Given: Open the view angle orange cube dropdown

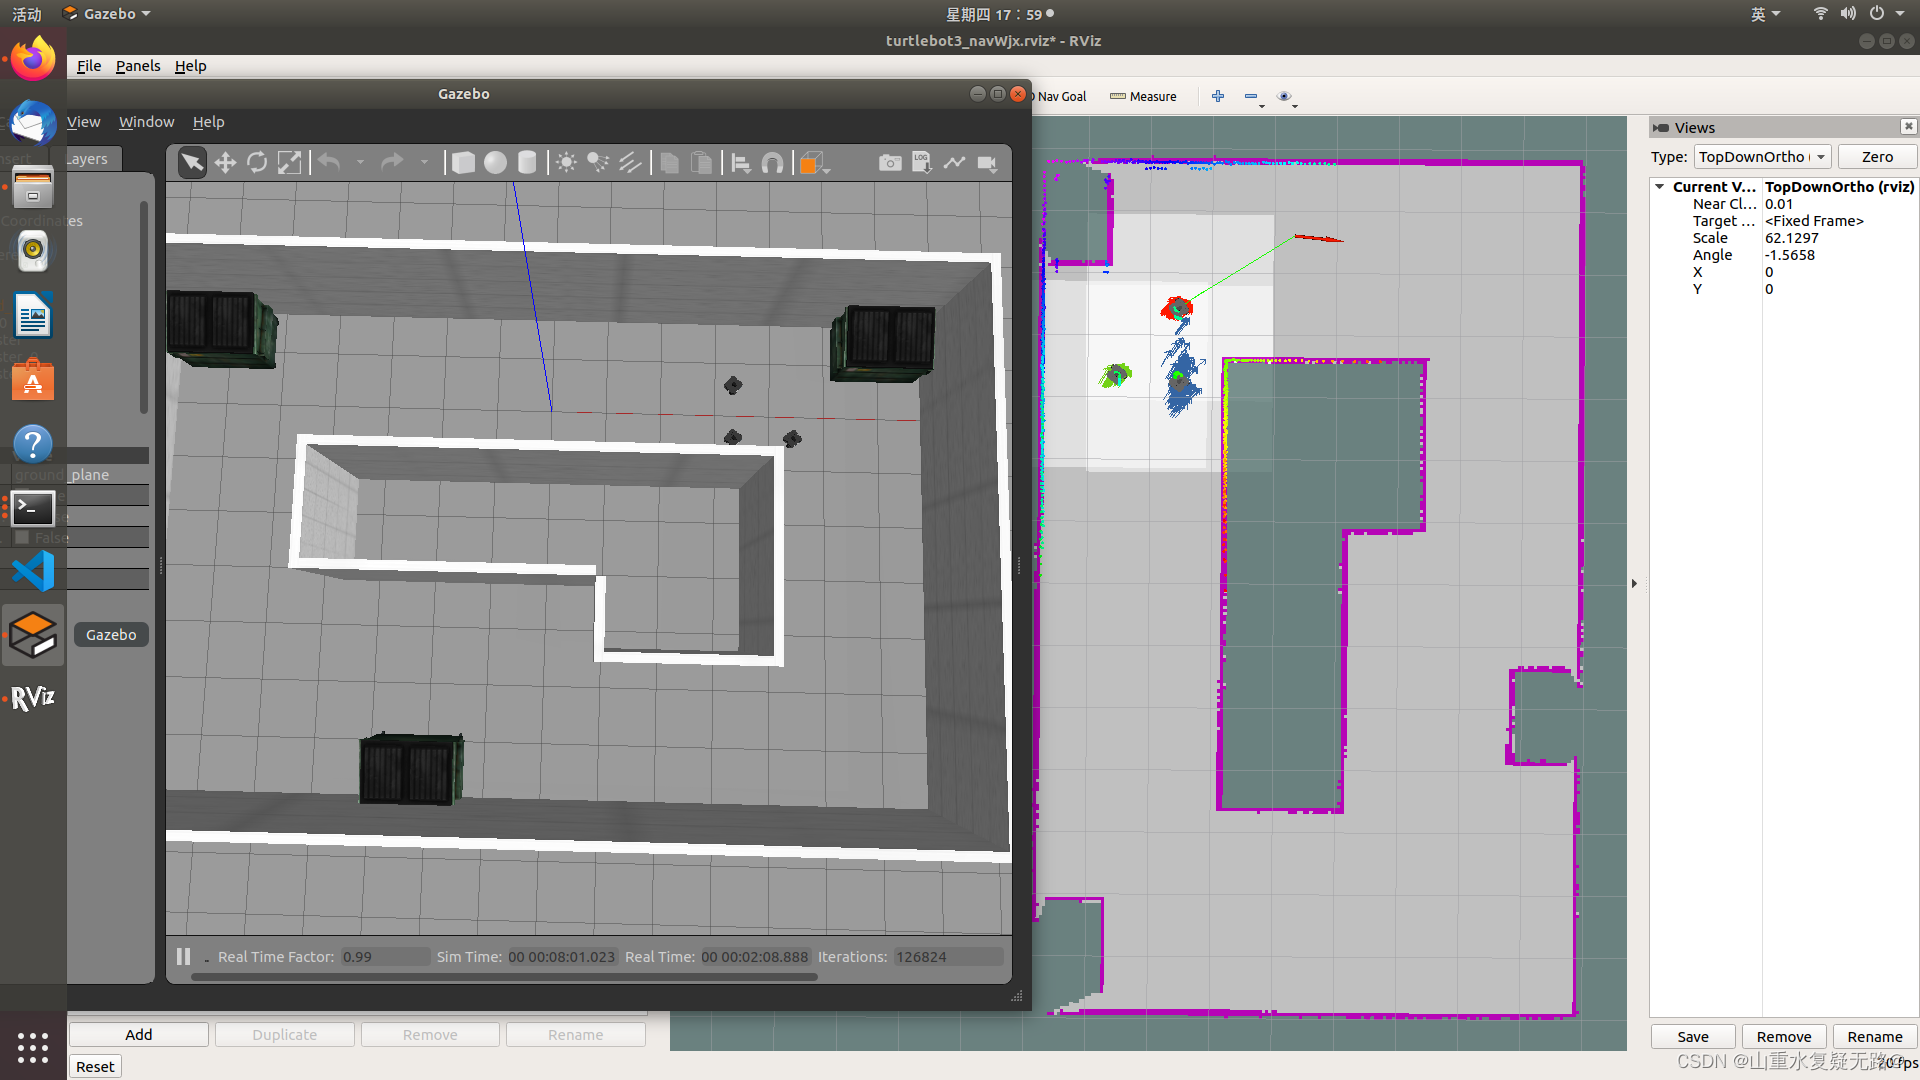Looking at the screenshot, I should tap(828, 170).
